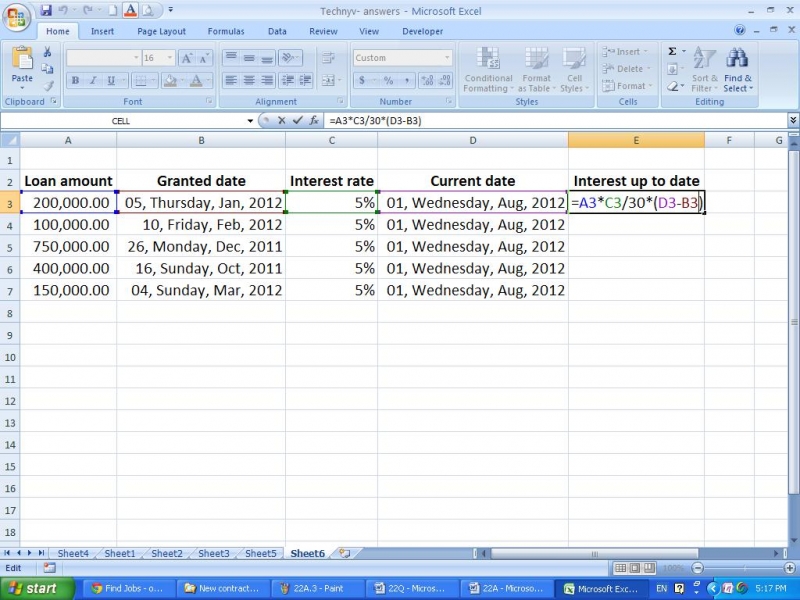Viewport: 800px width, 600px height.
Task: Click the Insert Worksheet tab icon
Action: click(345, 553)
